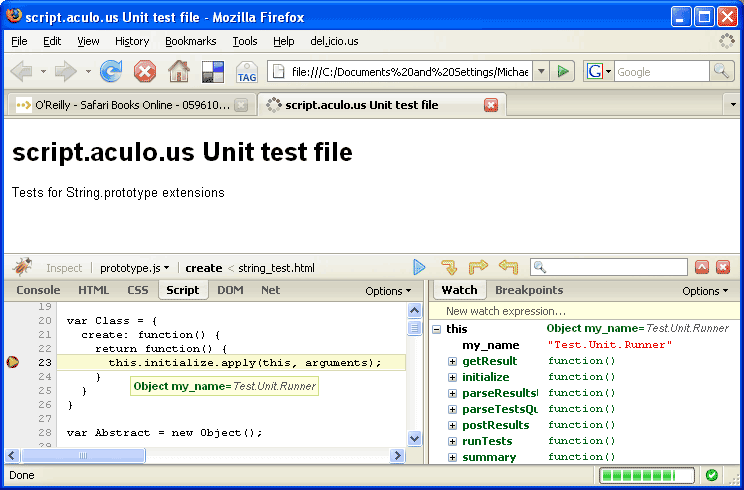
Task: Switch to the CSS tab
Action: [x=138, y=290]
